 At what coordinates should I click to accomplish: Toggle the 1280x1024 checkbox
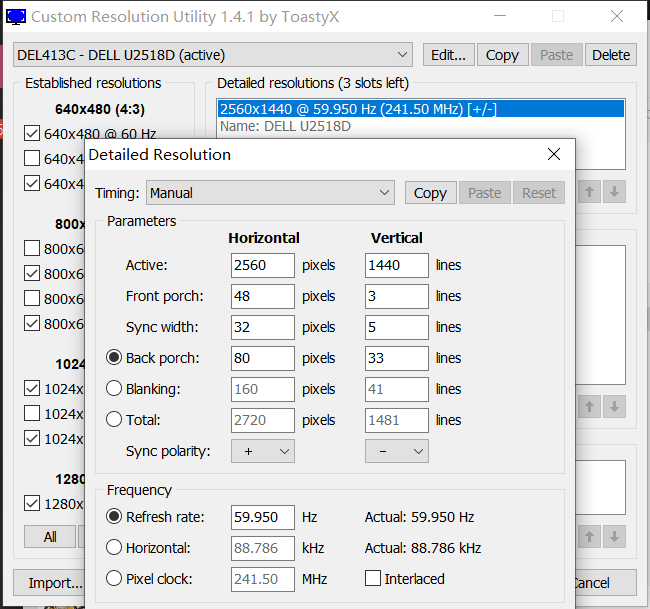pyautogui.click(x=32, y=503)
